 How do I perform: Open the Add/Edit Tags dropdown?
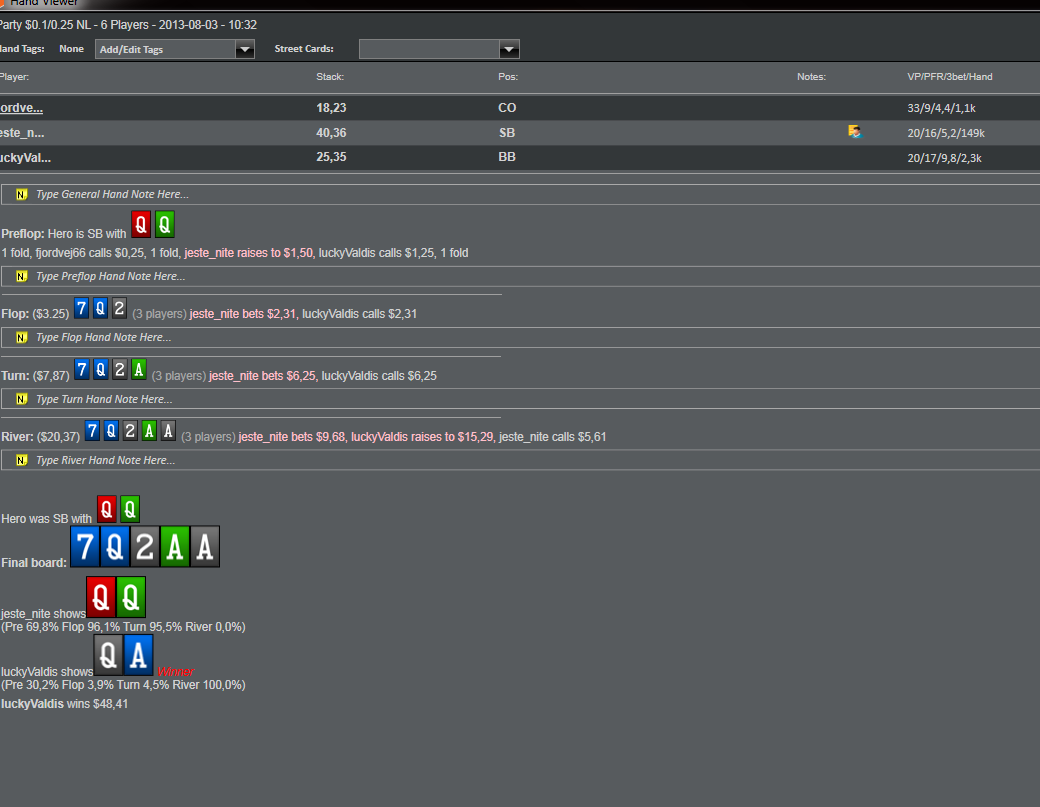pos(174,49)
